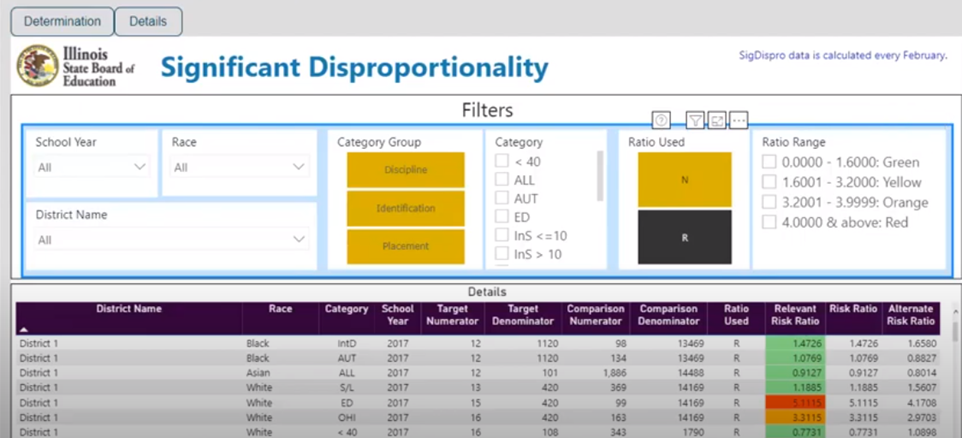The width and height of the screenshot is (962, 438).
Task: Tick the '4.0000 & above: Red' checkbox
Action: [769, 222]
